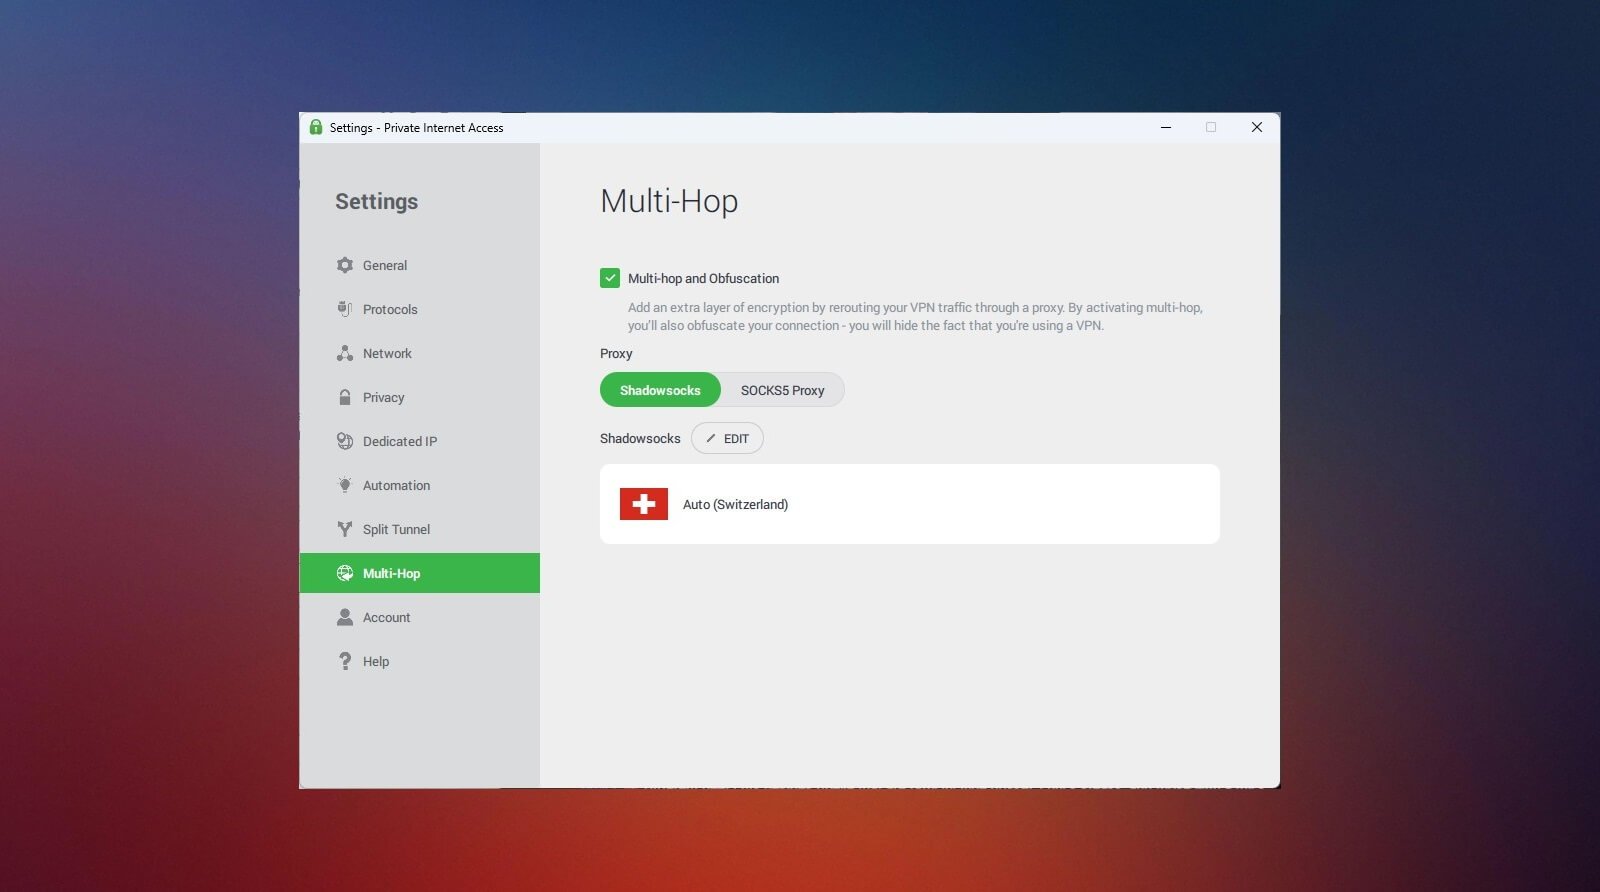The width and height of the screenshot is (1600, 892).
Task: Open the General settings page
Action: (x=420, y=265)
